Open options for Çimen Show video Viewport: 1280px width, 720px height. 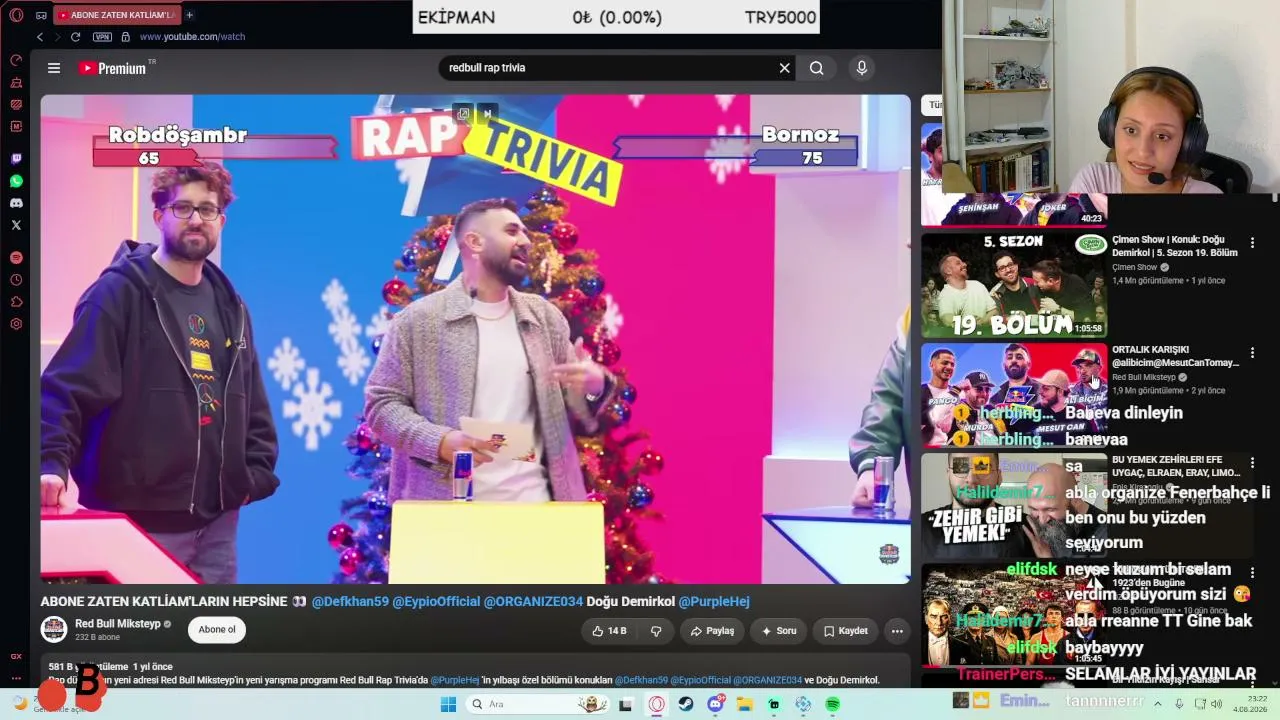tap(1252, 242)
